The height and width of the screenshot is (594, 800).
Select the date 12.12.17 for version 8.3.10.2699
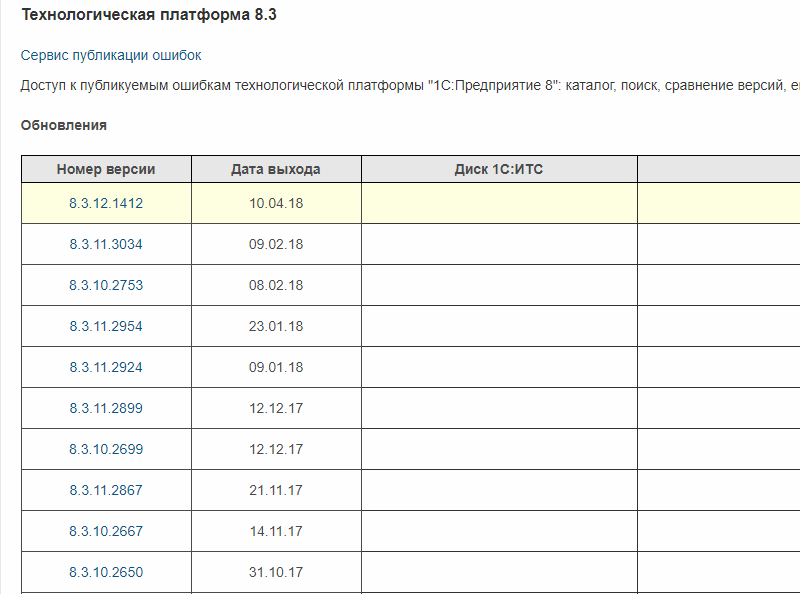click(276, 449)
